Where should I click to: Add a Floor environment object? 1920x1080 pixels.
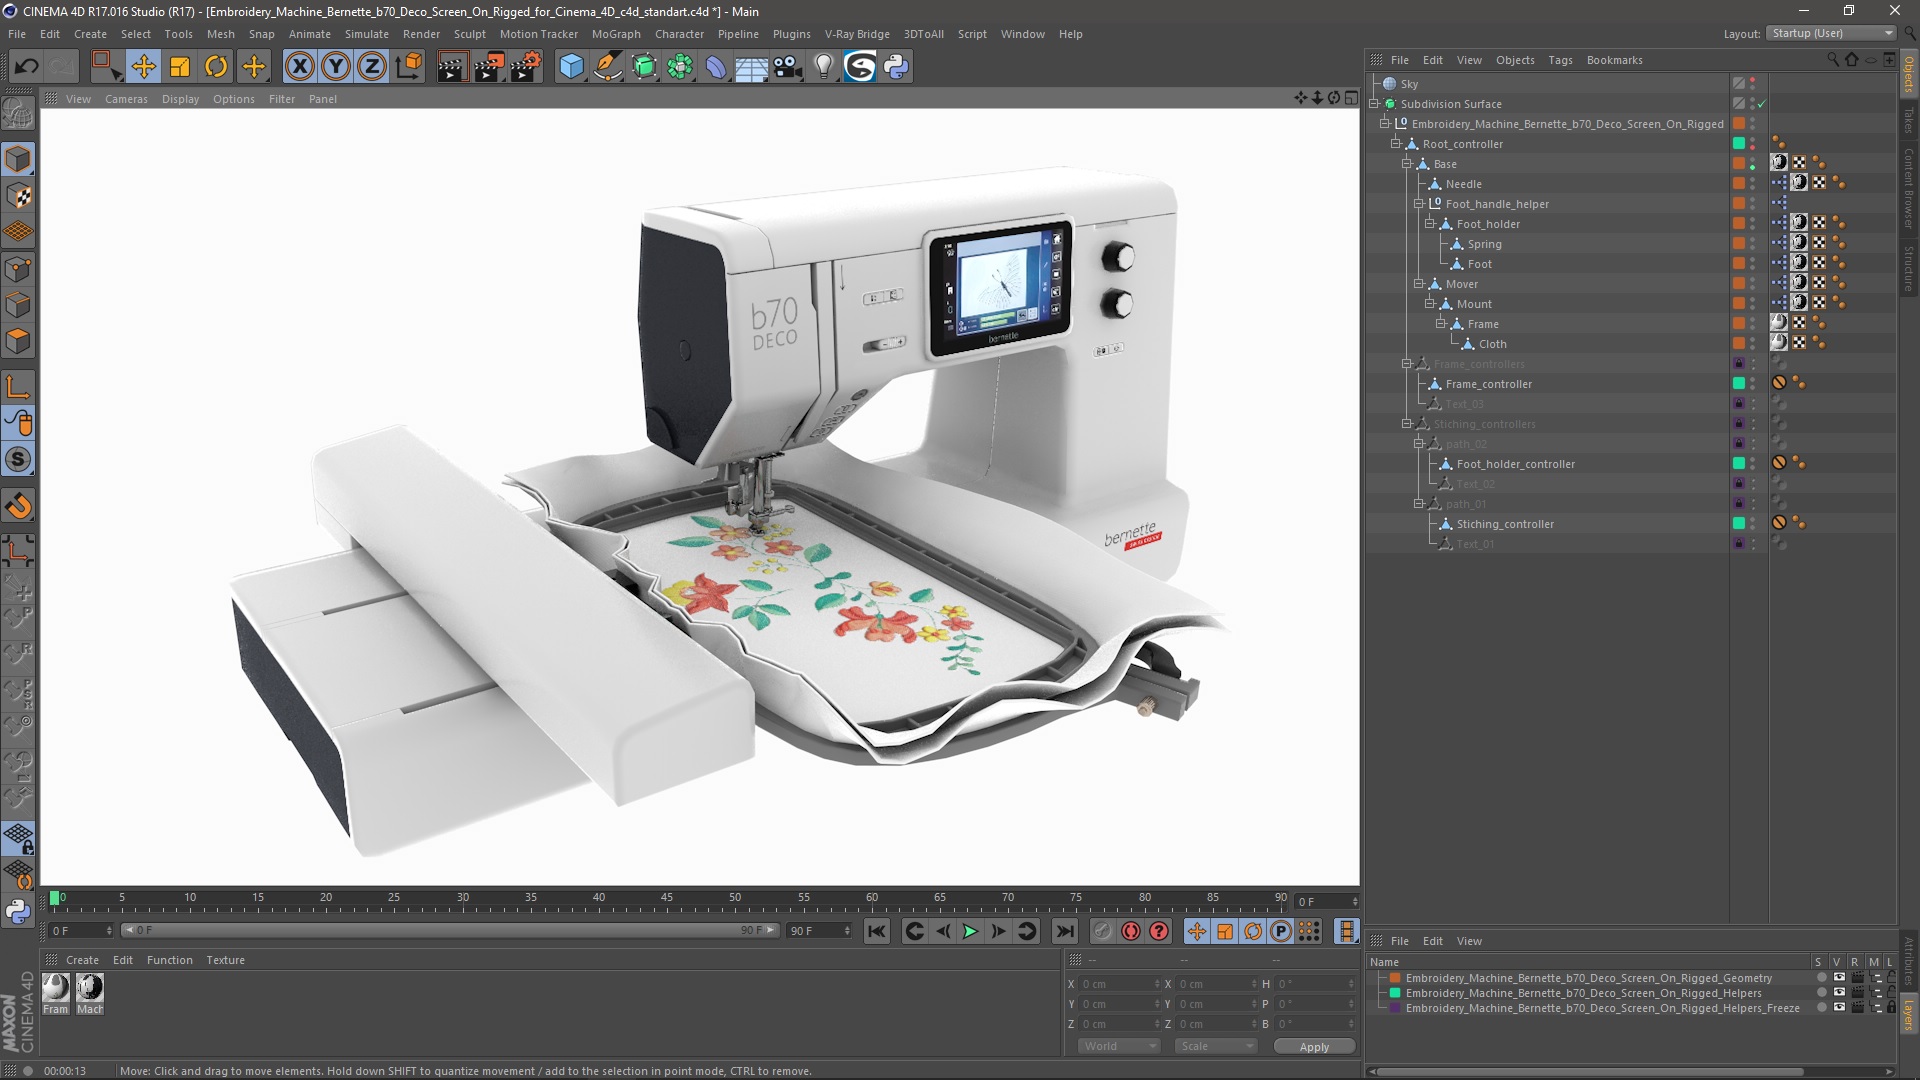tap(751, 67)
